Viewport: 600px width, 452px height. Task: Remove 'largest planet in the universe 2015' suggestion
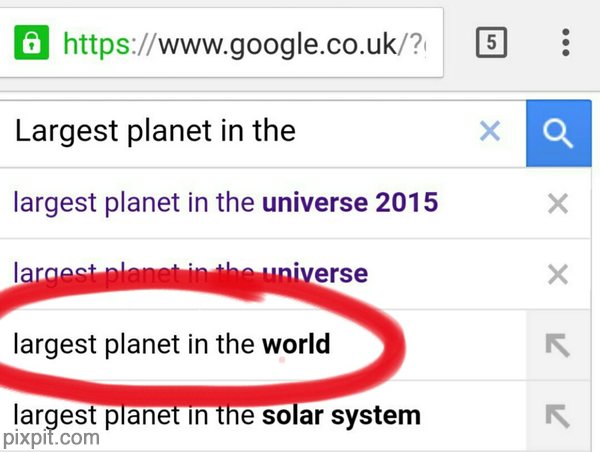point(558,204)
